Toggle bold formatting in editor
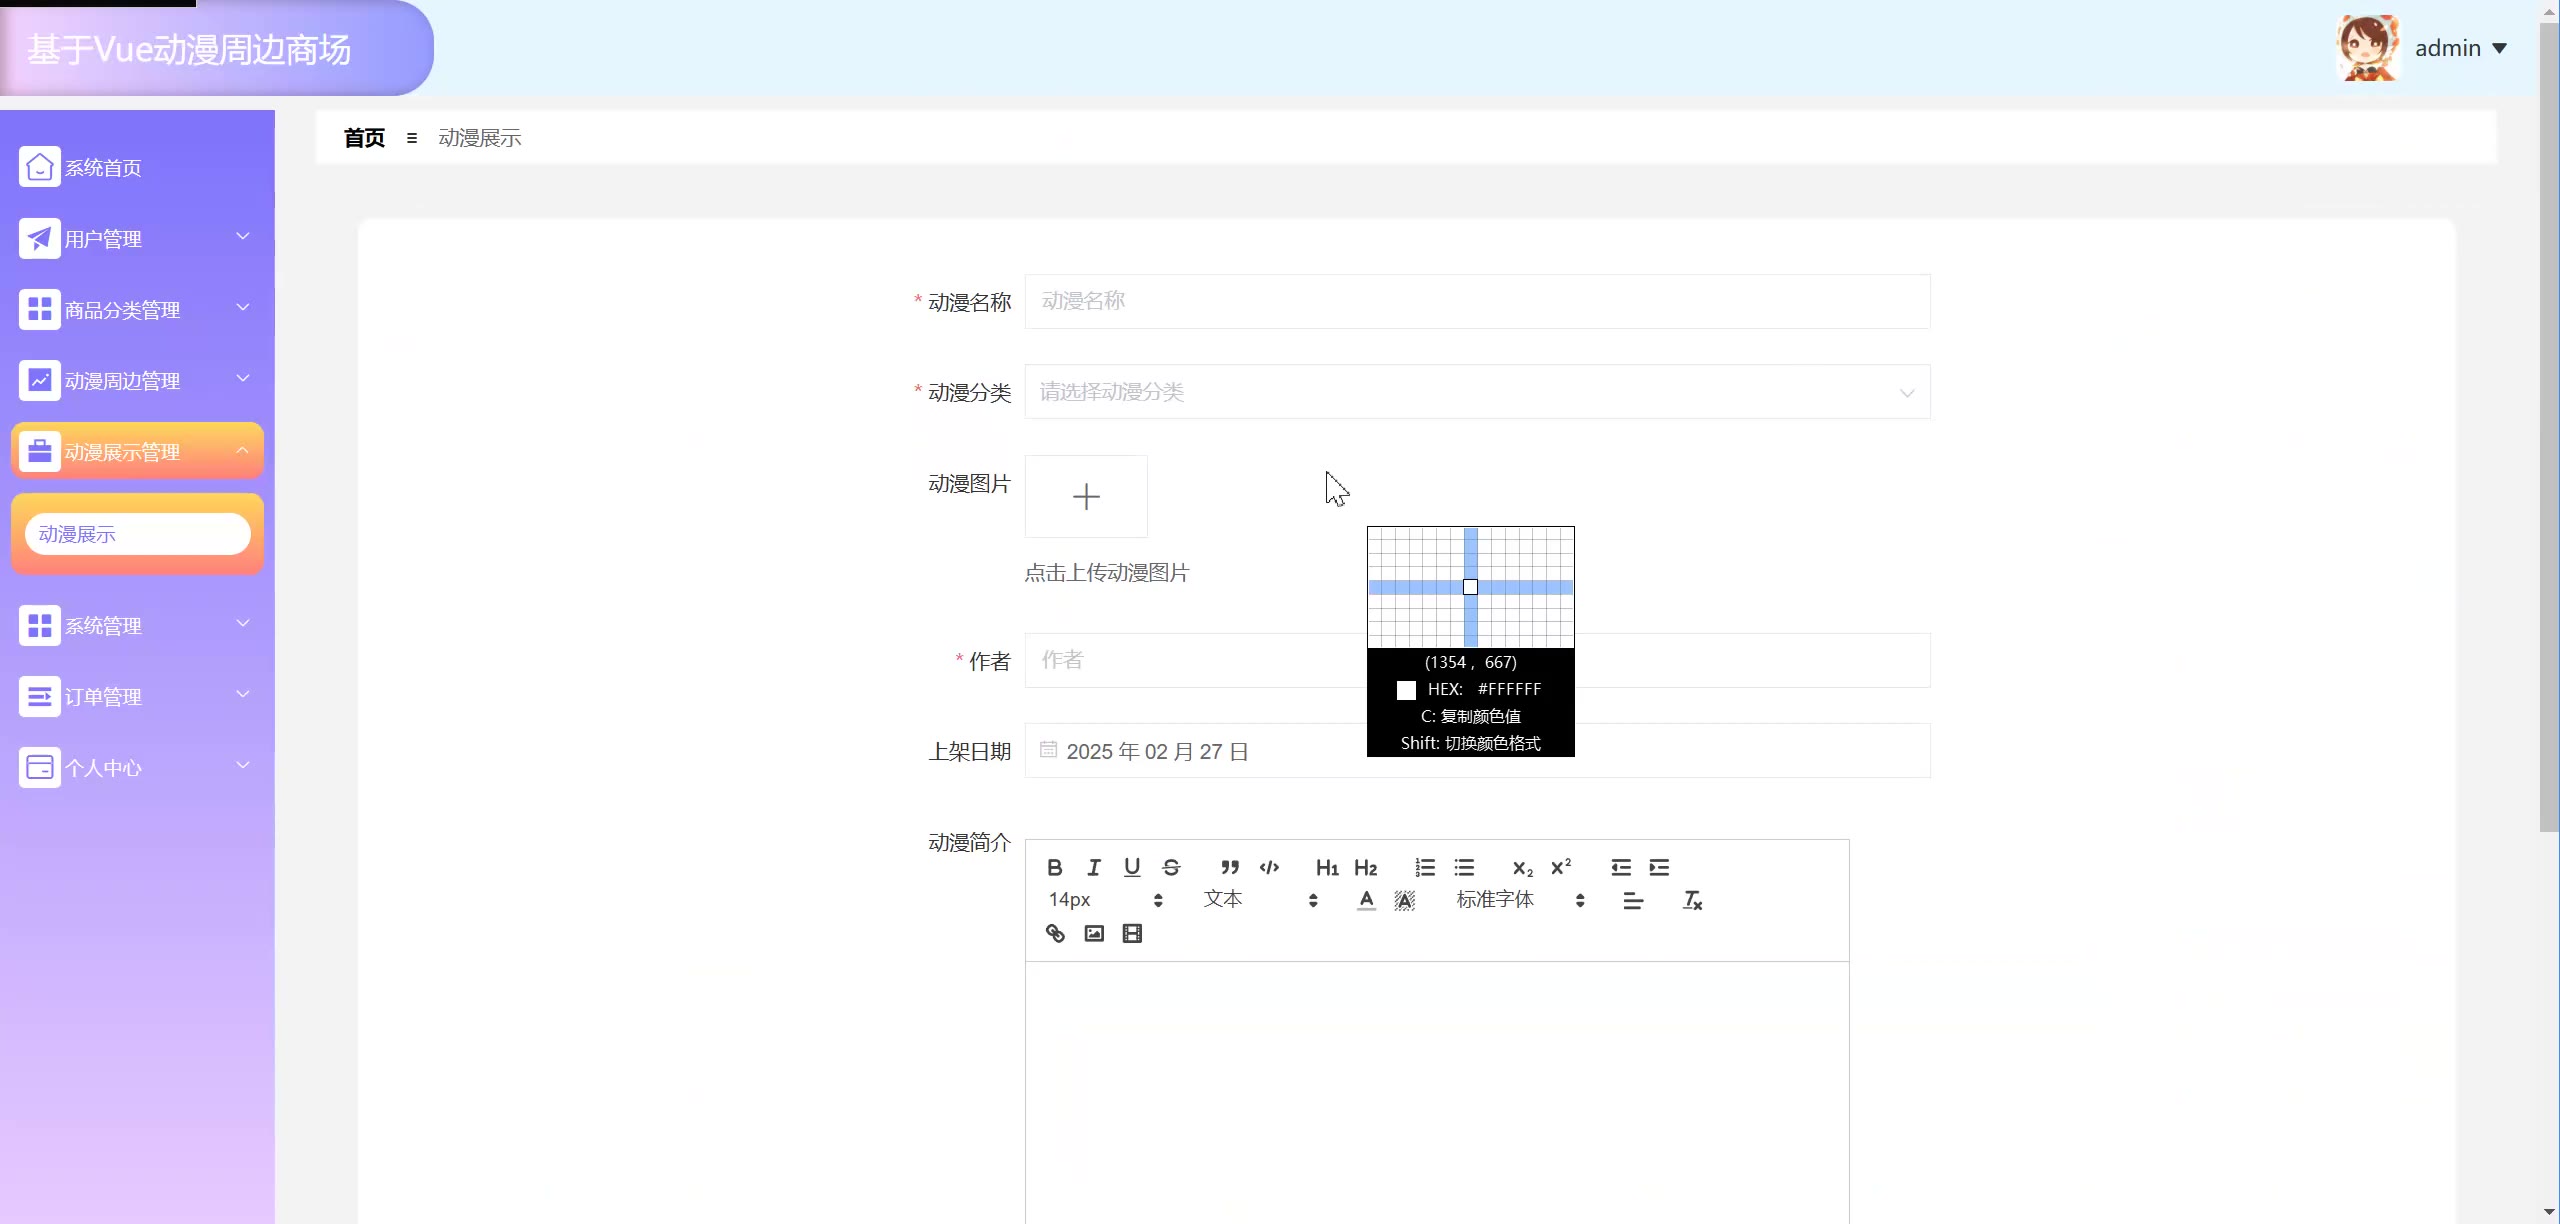Viewport: 2560px width, 1224px height. [x=1054, y=867]
